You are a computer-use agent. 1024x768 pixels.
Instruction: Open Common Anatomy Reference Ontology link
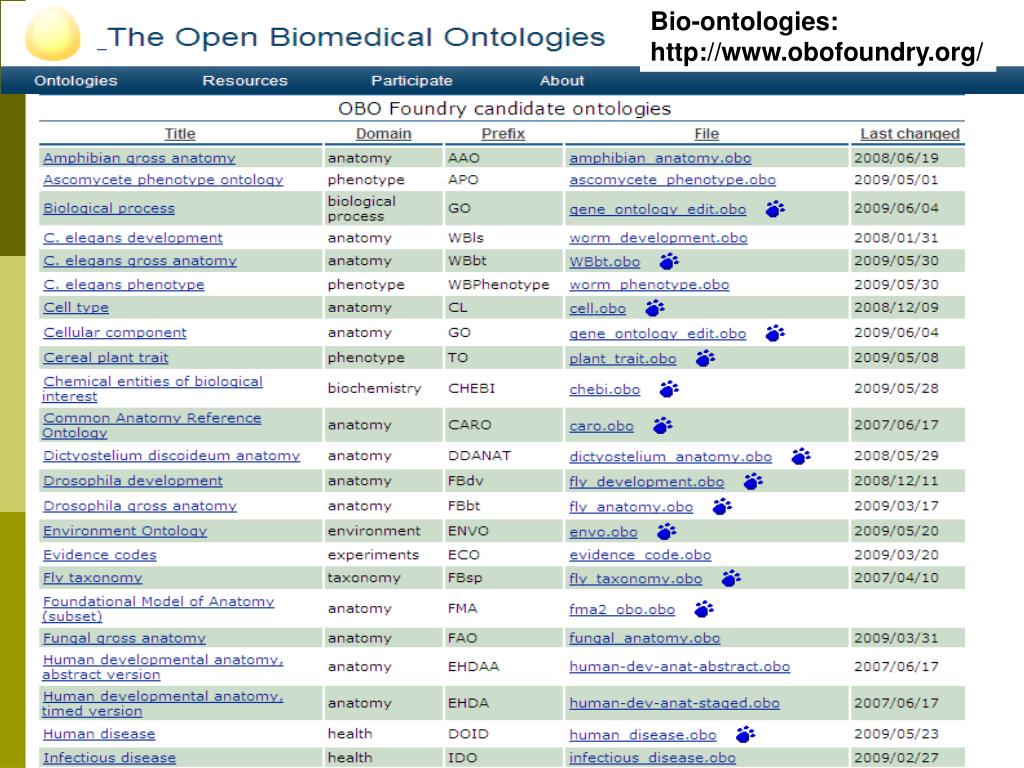152,425
